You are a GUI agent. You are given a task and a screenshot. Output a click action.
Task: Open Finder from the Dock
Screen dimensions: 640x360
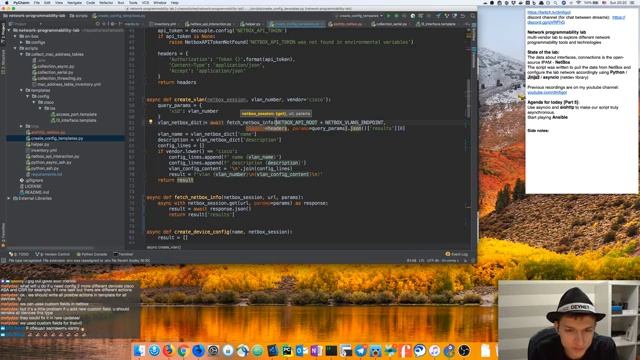tap(139, 350)
